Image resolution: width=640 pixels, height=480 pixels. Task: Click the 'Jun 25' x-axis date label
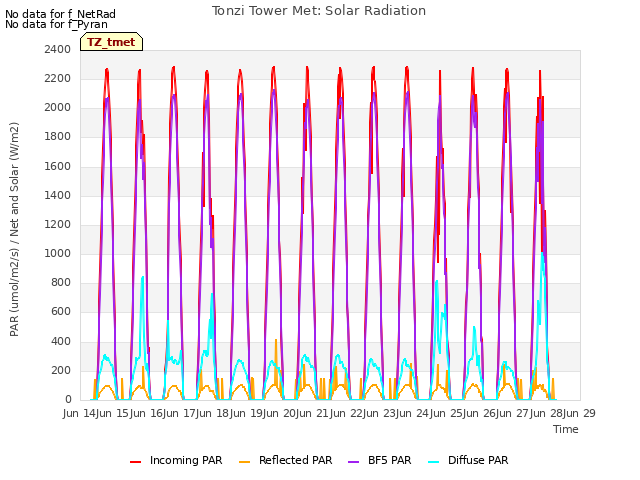(x=445, y=413)
